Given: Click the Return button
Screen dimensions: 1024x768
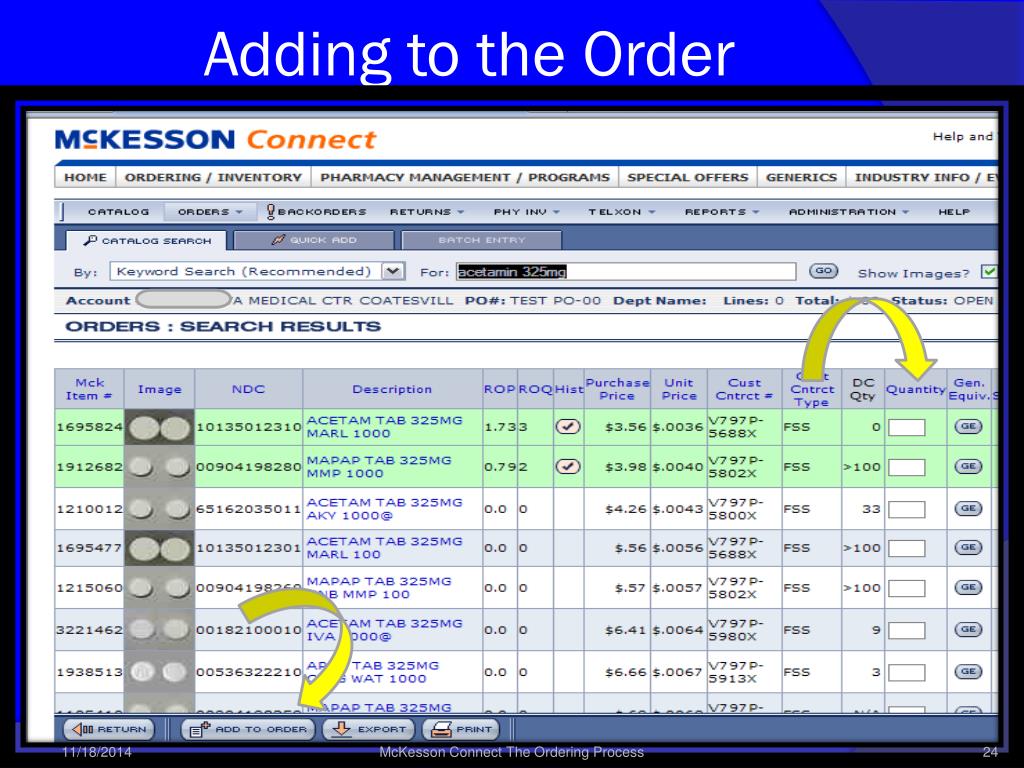Looking at the screenshot, I should point(108,729).
